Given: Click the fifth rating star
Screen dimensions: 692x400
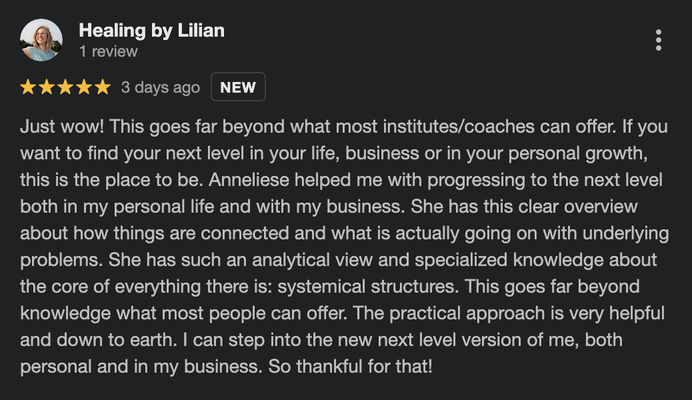Looking at the screenshot, I should tap(102, 87).
